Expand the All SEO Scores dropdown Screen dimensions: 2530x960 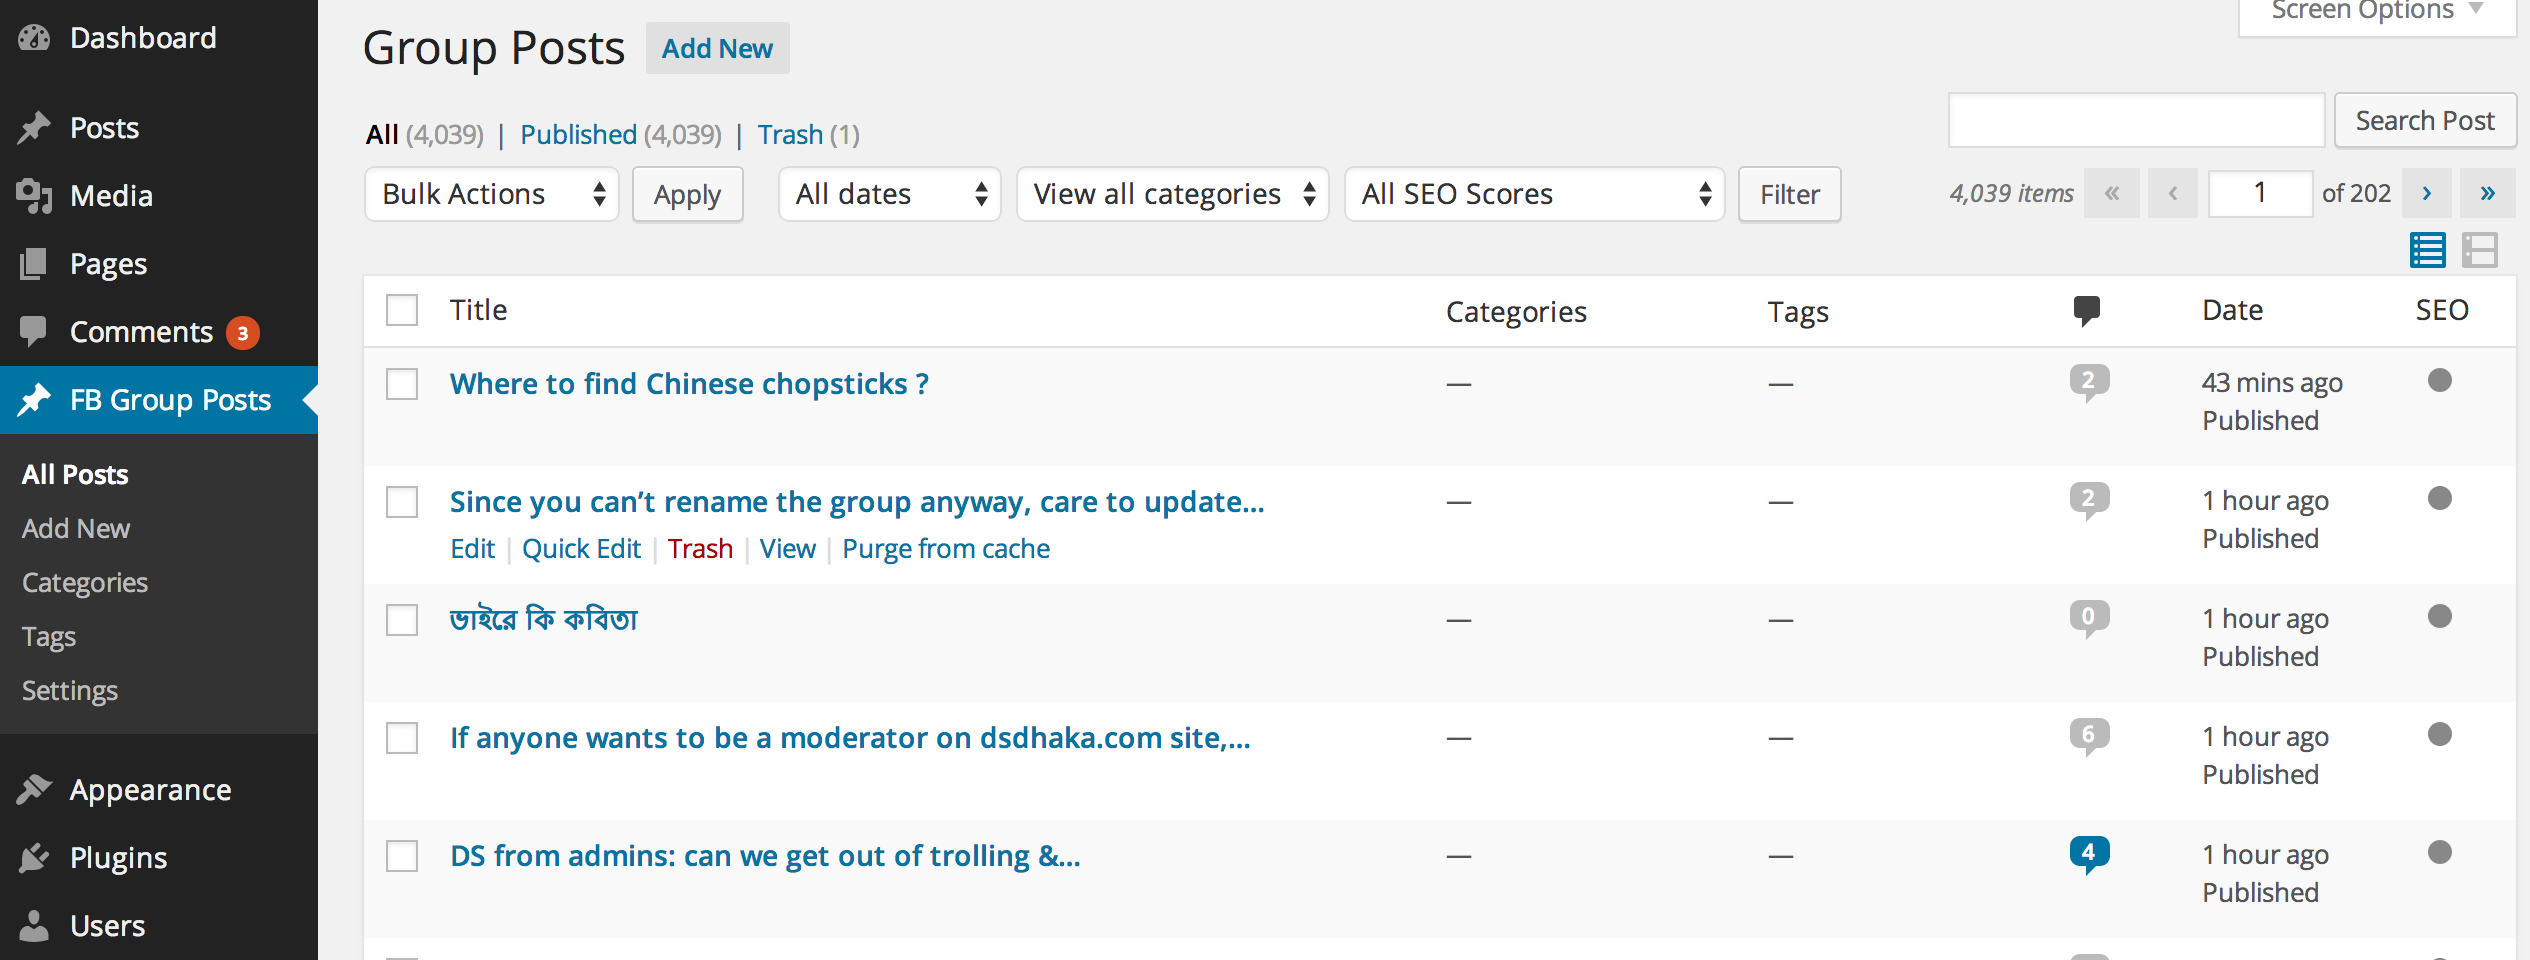pos(1534,194)
